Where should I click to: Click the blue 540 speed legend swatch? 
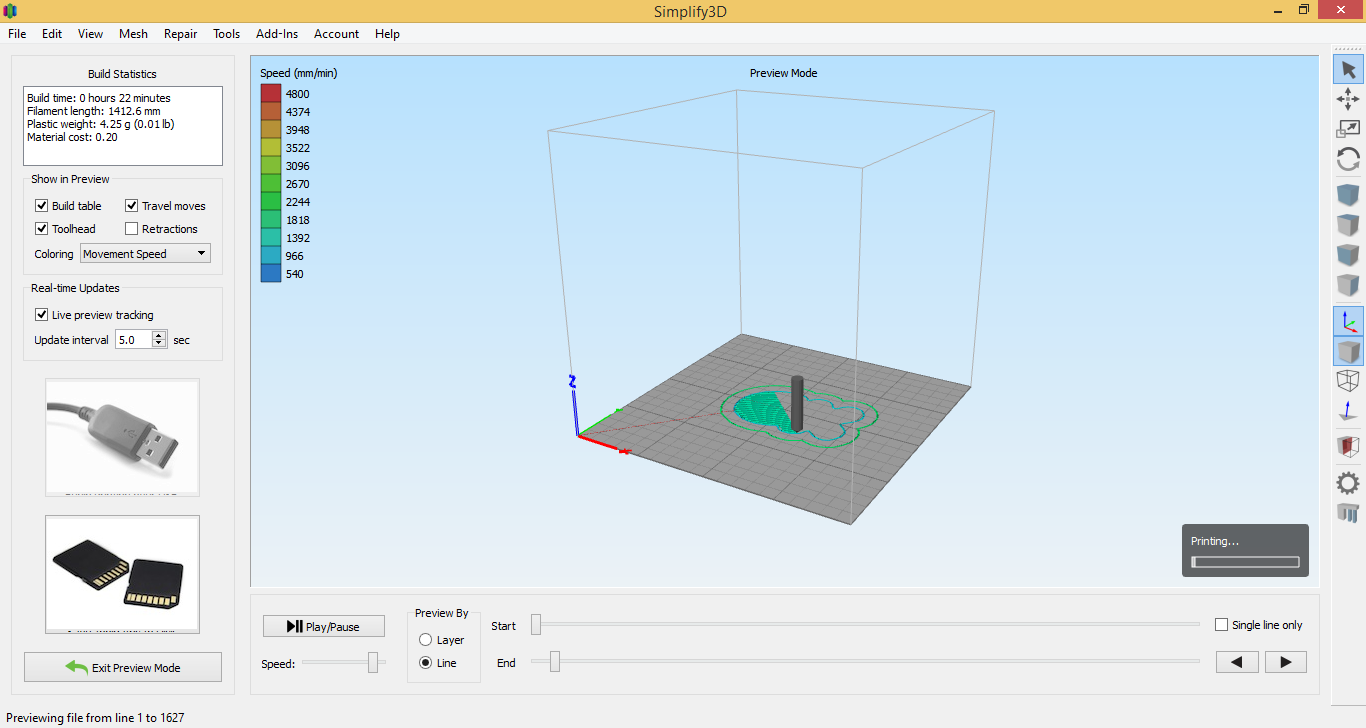pos(271,274)
